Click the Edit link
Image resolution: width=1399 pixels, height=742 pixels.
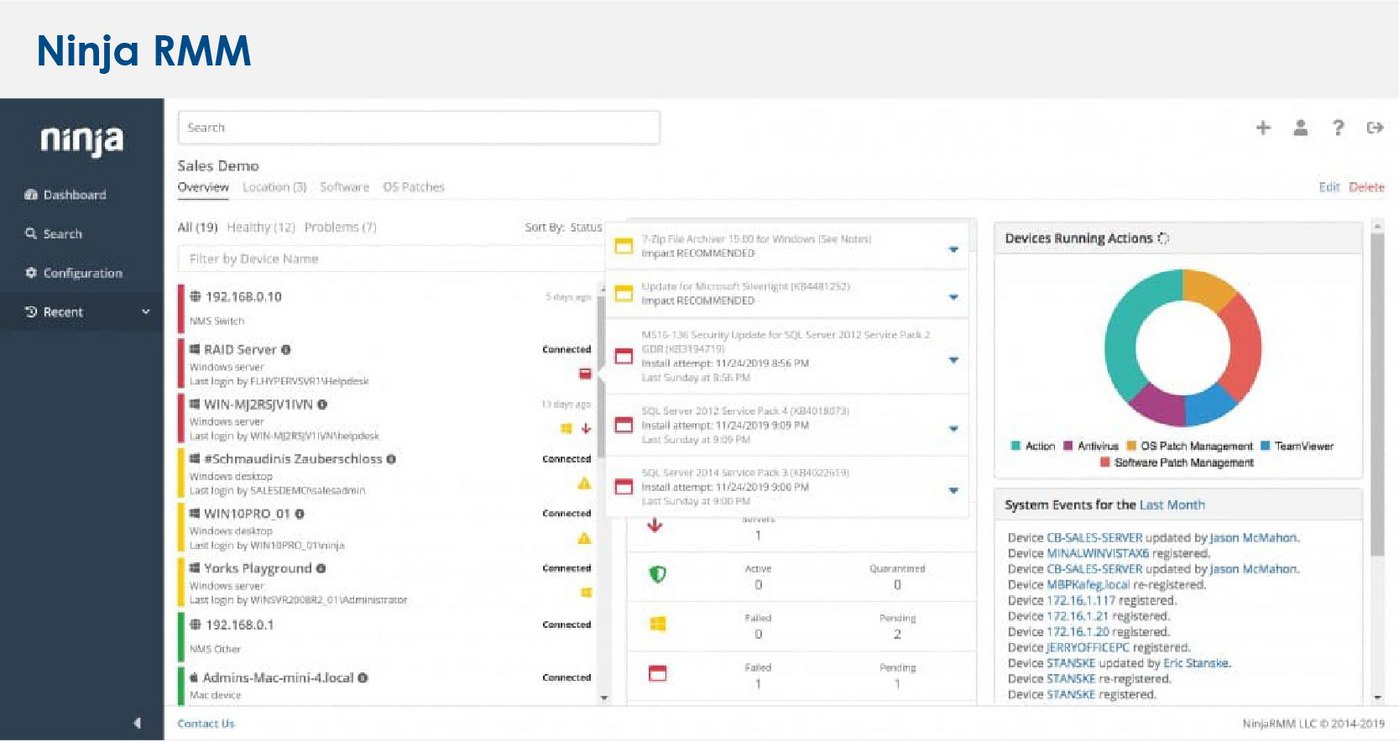1328,187
